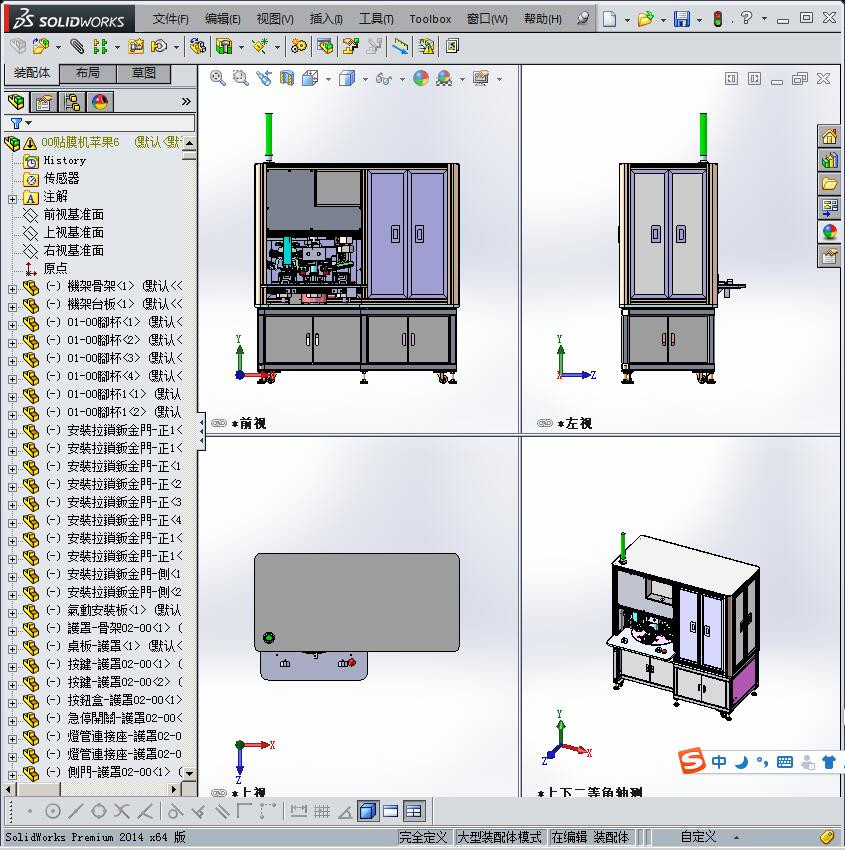This screenshot has width=845, height=850.
Task: Activate the Section View tool
Action: pos(287,79)
